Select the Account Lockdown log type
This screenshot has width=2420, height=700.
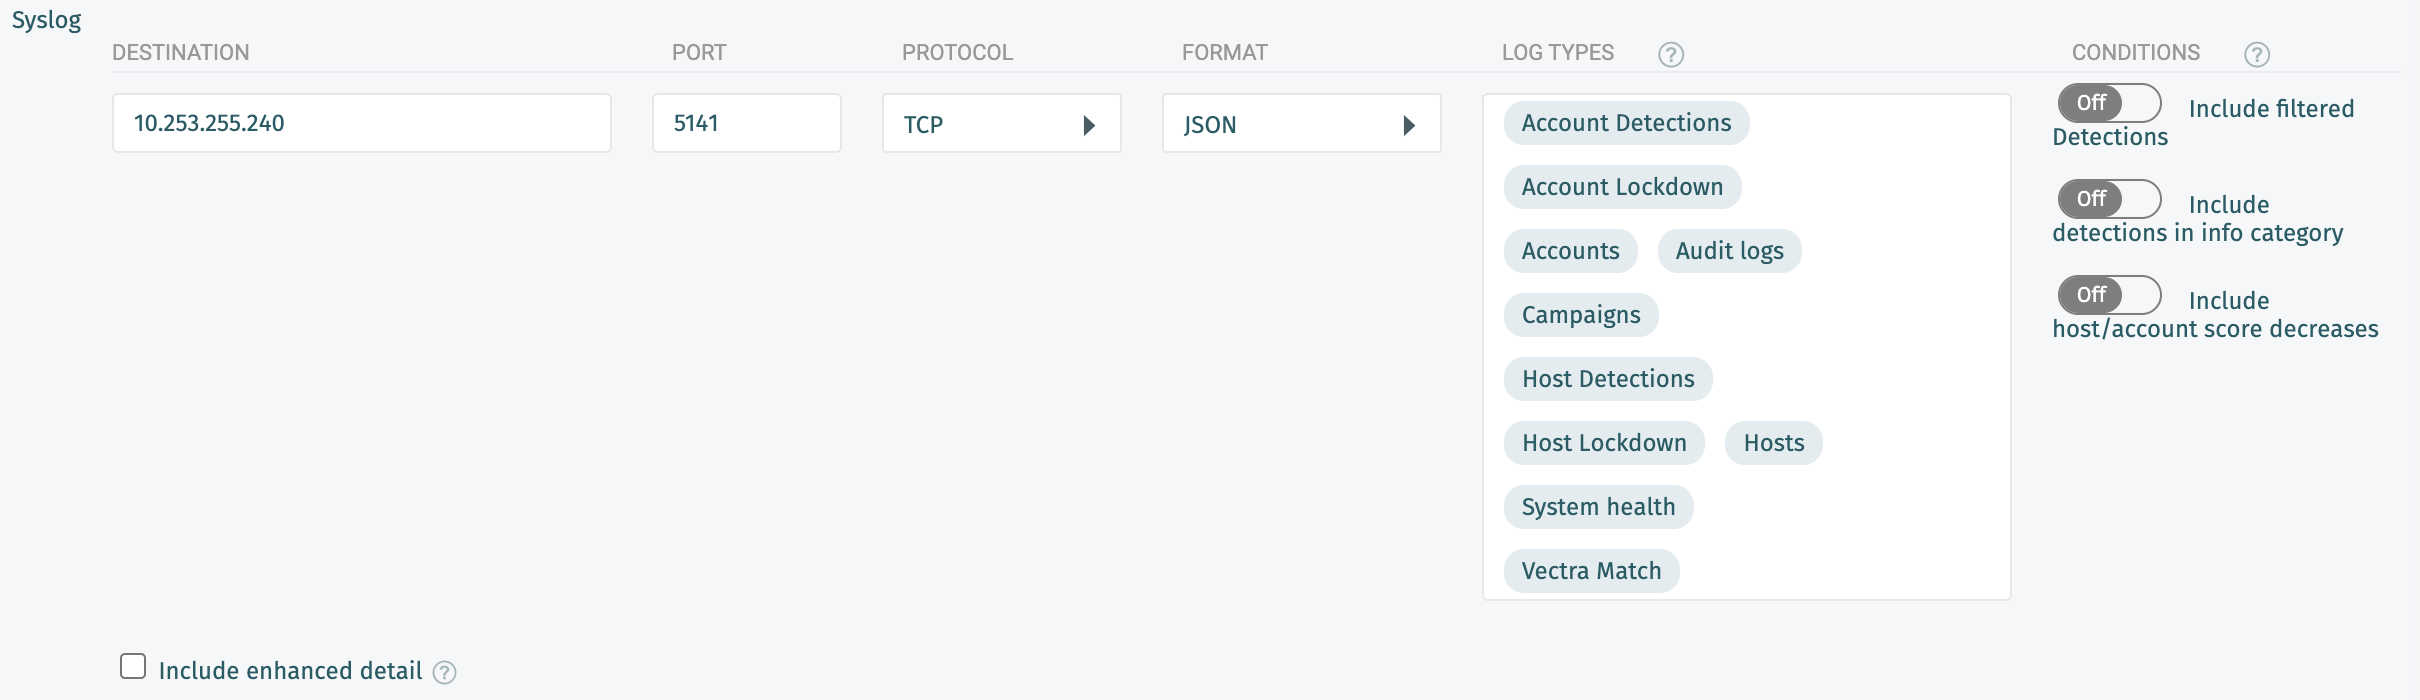(x=1621, y=187)
